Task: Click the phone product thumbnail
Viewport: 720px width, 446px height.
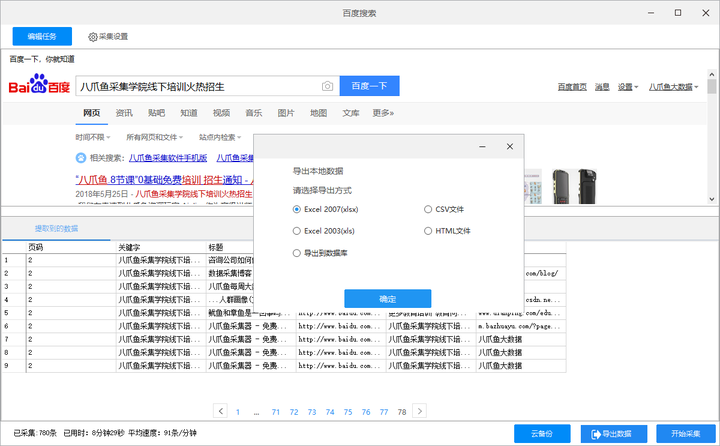Action: [x=574, y=186]
